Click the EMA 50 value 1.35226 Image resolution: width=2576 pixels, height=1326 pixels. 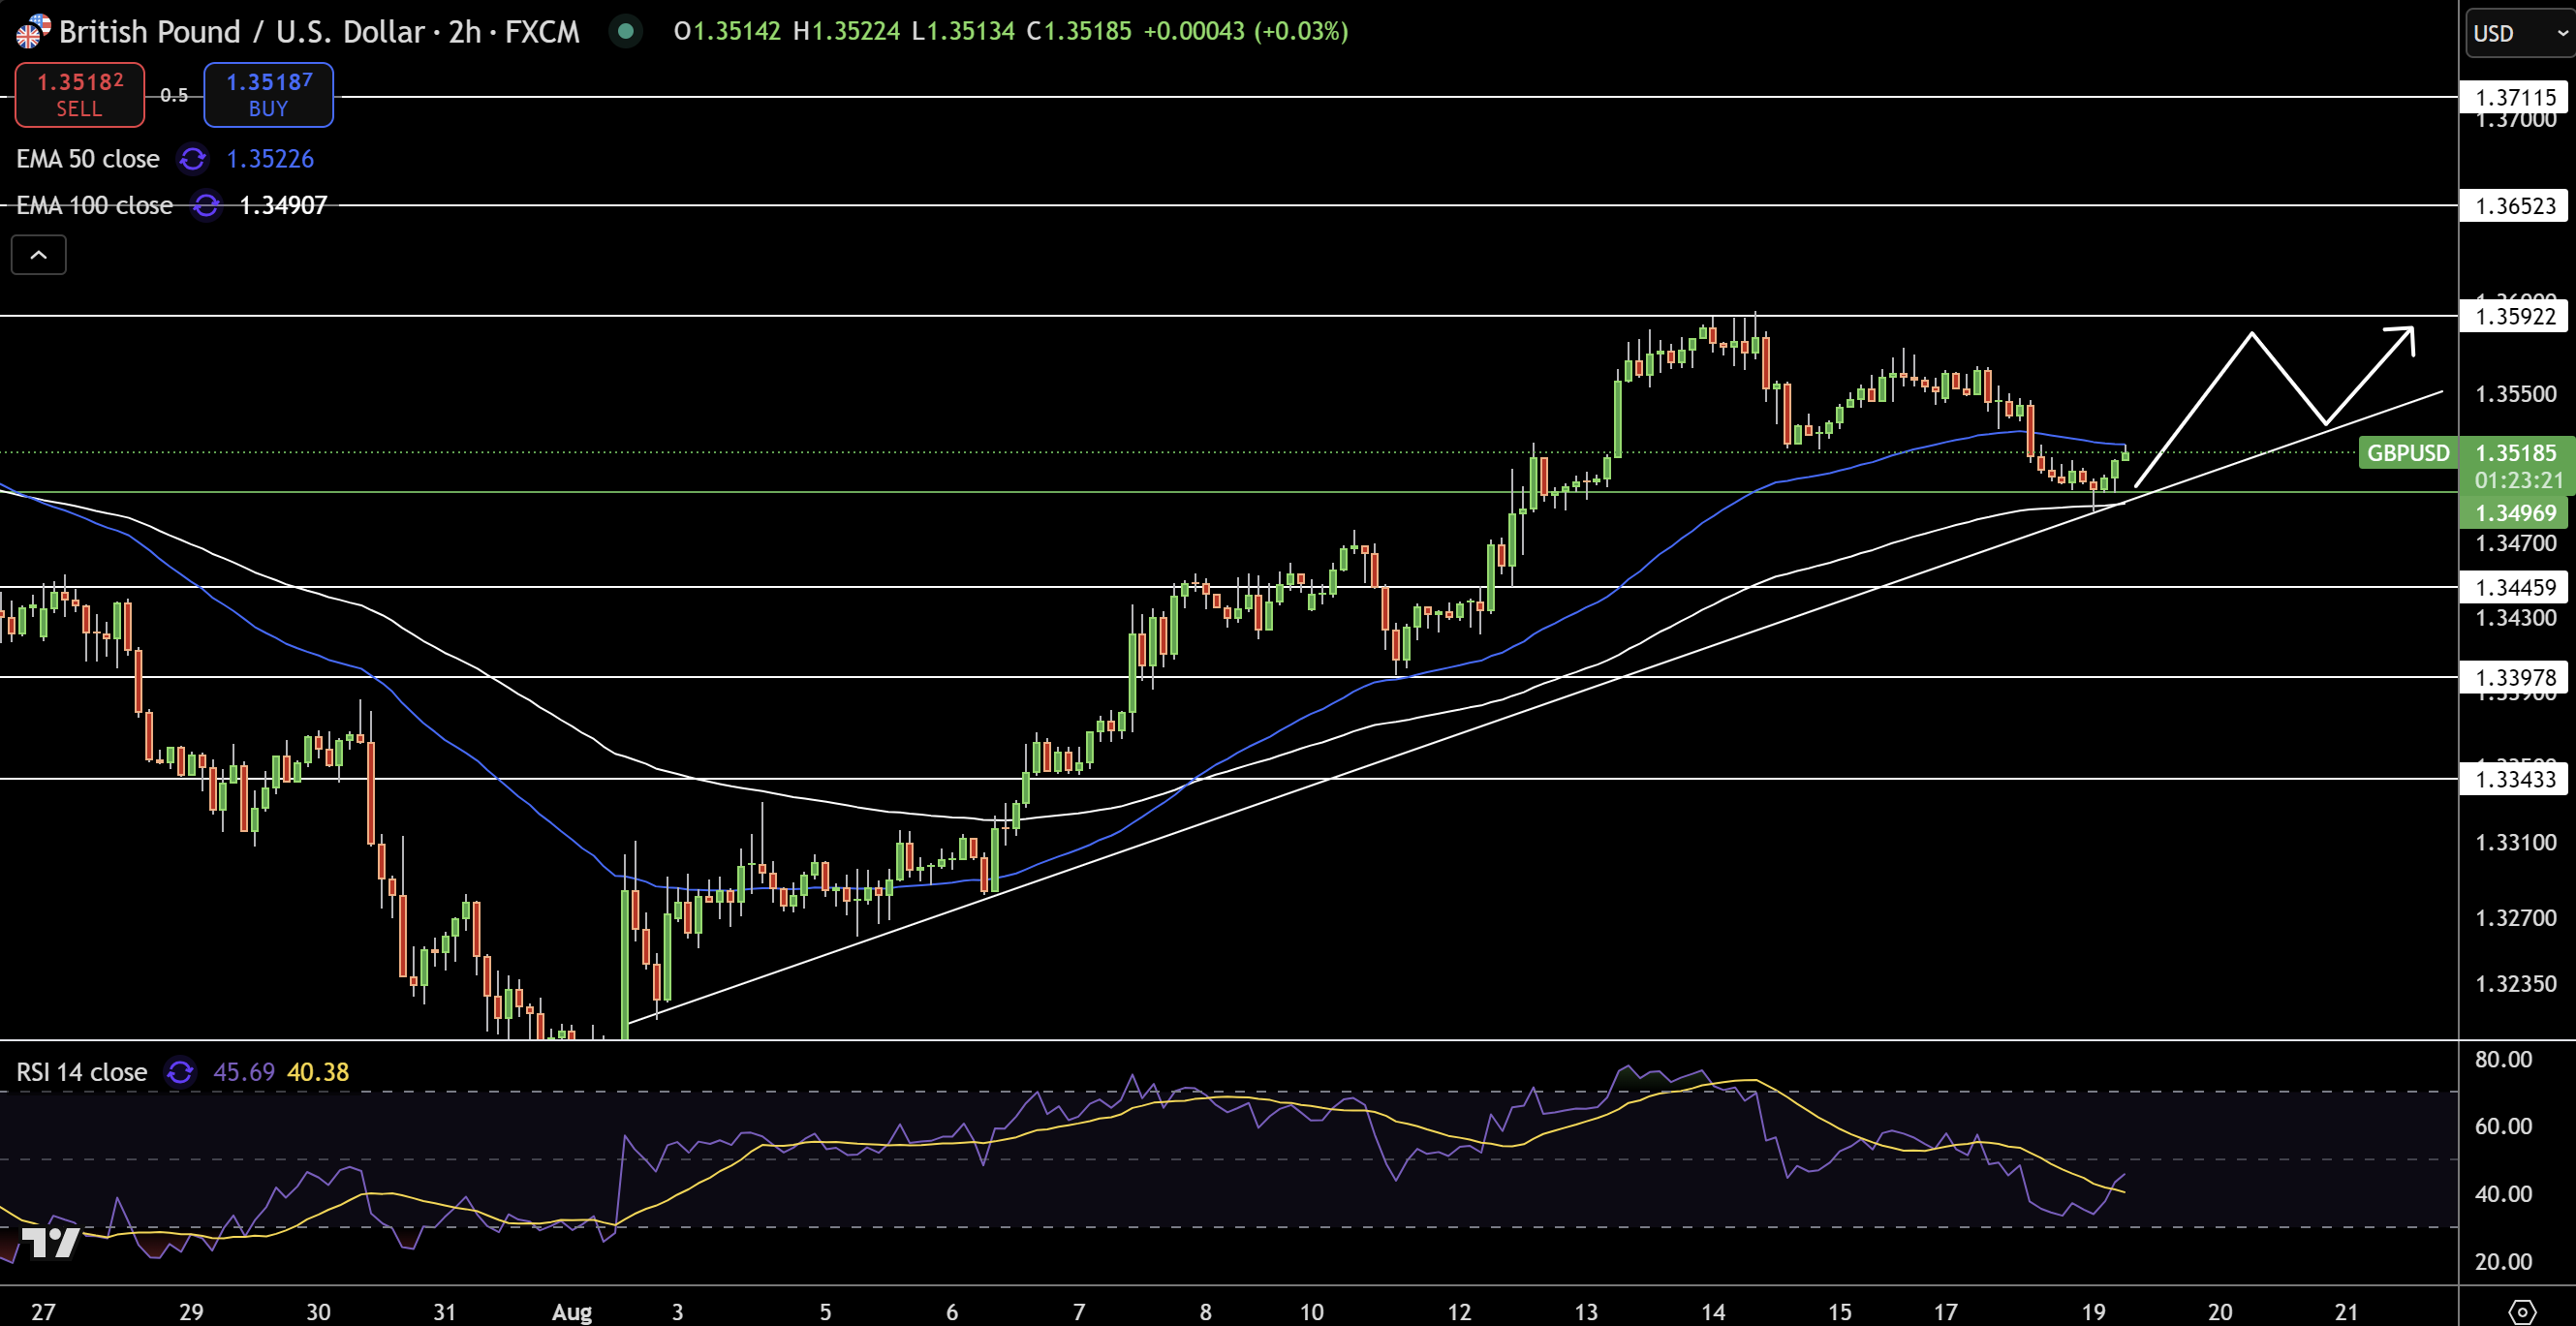(x=270, y=159)
